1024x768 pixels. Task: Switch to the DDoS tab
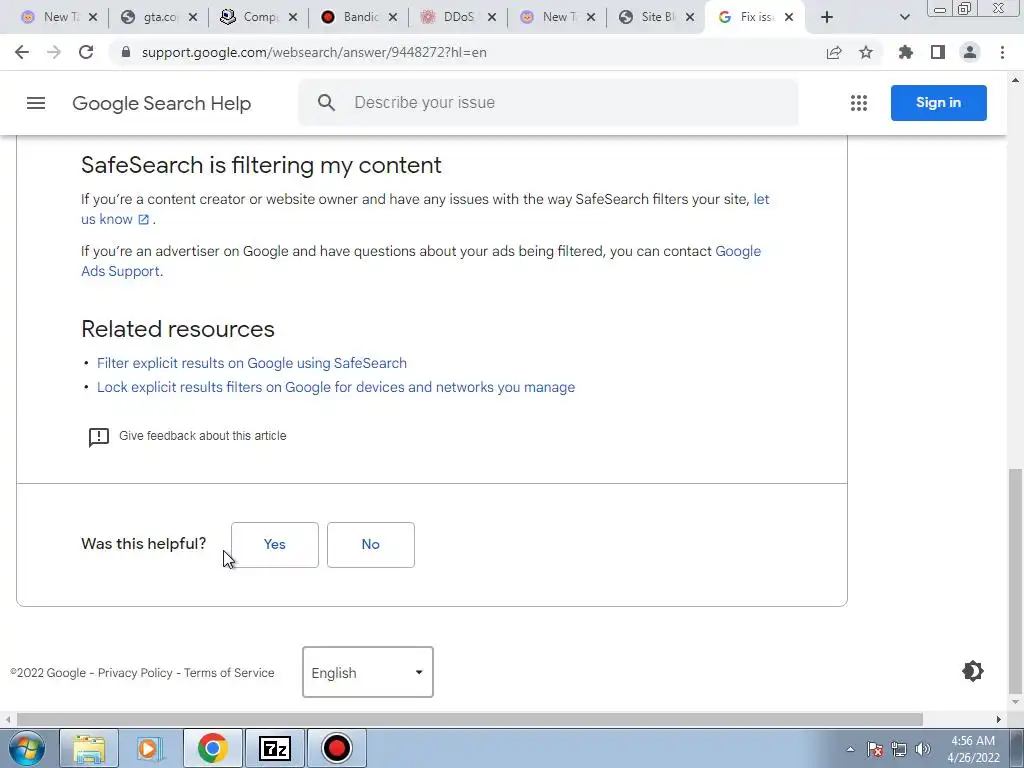(458, 18)
